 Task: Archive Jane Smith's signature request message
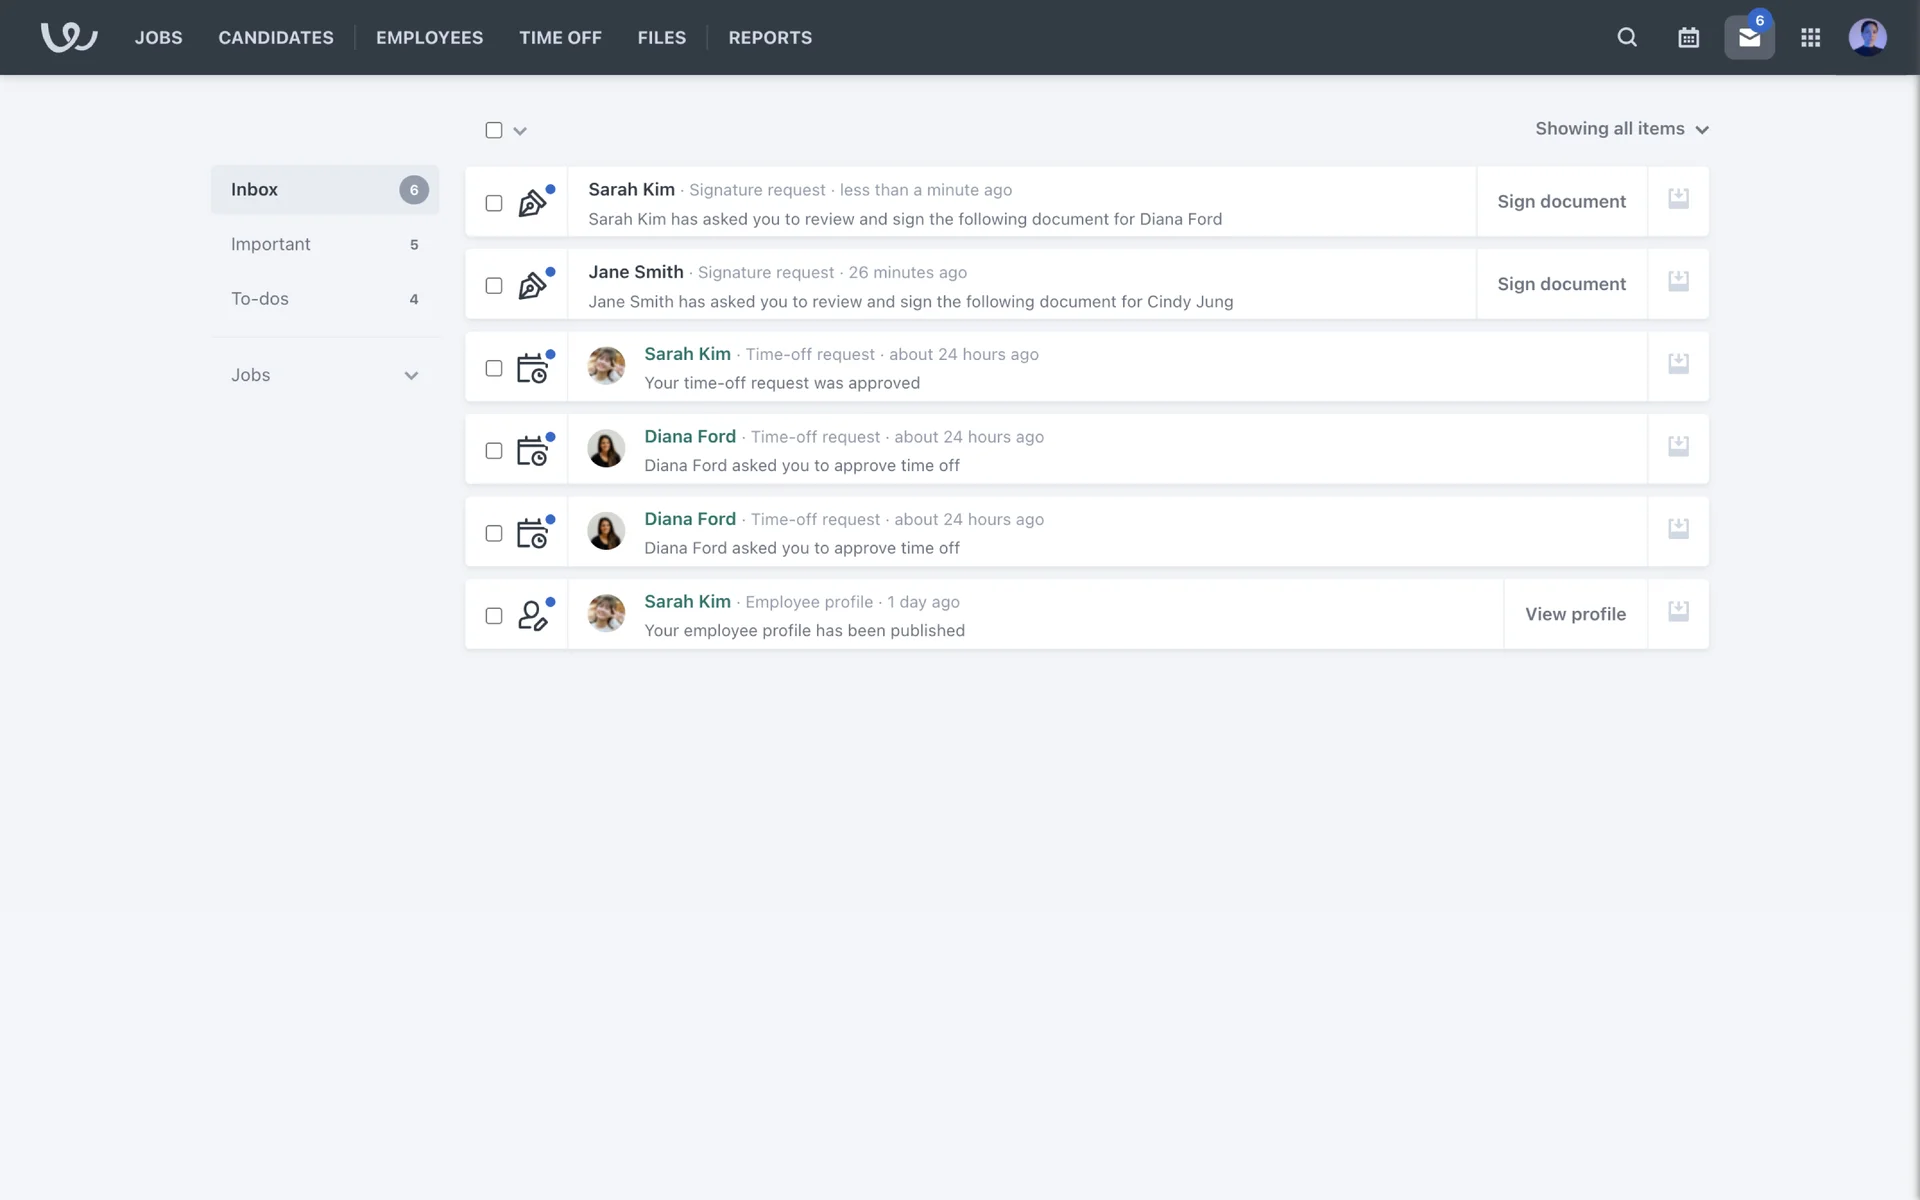(x=1678, y=282)
